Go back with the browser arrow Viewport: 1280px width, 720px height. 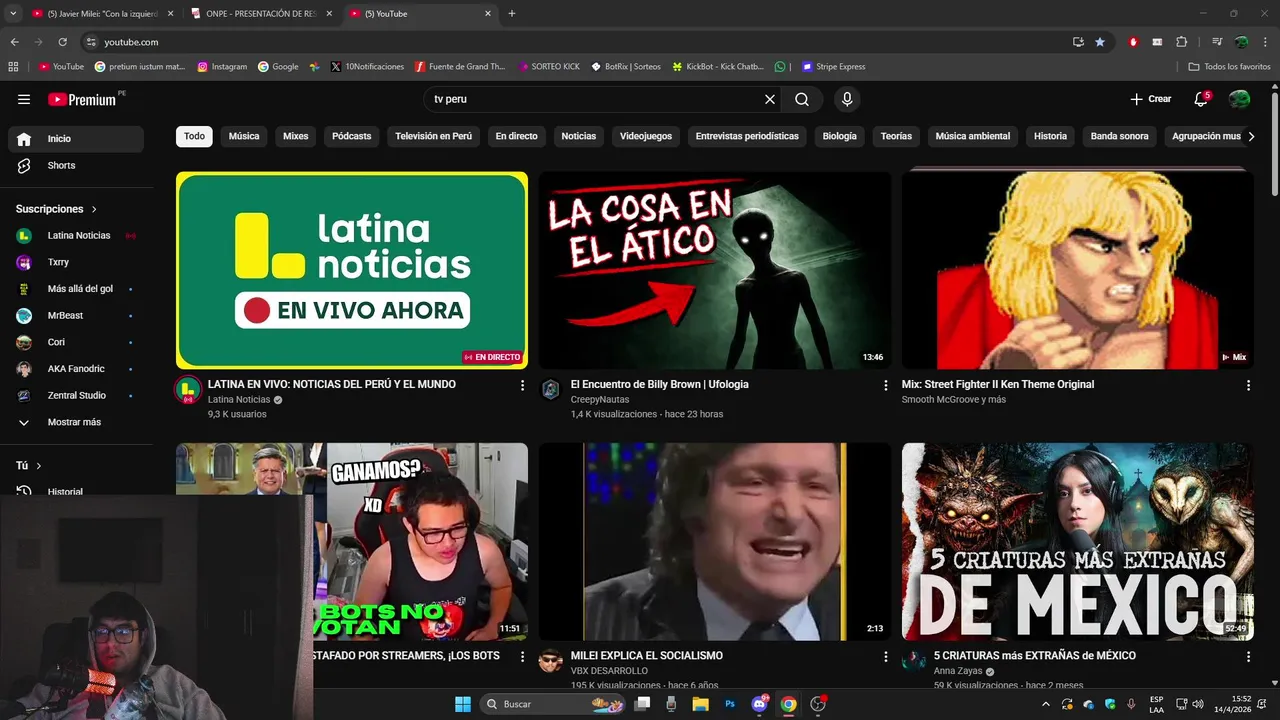[x=15, y=42]
